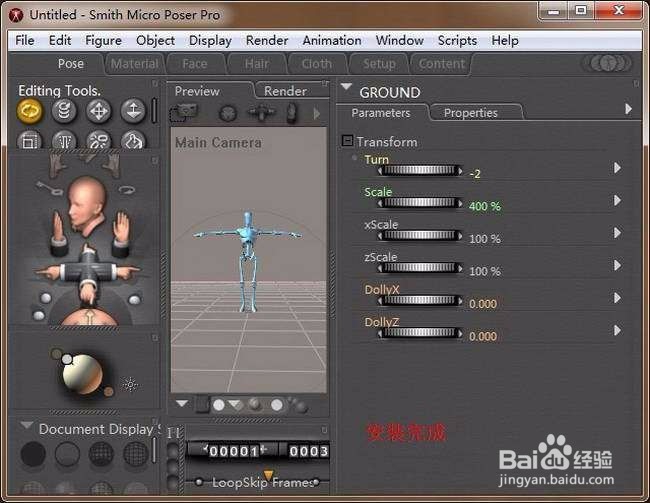650x503 pixels.
Task: Switch to the Cloth room tab
Action: (316, 64)
